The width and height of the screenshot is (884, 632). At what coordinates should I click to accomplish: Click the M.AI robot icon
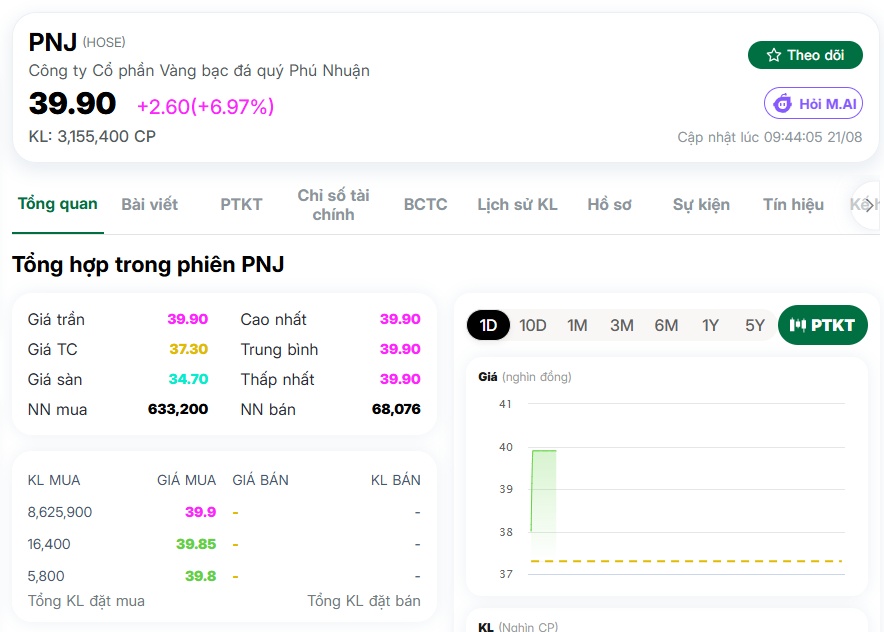(783, 104)
